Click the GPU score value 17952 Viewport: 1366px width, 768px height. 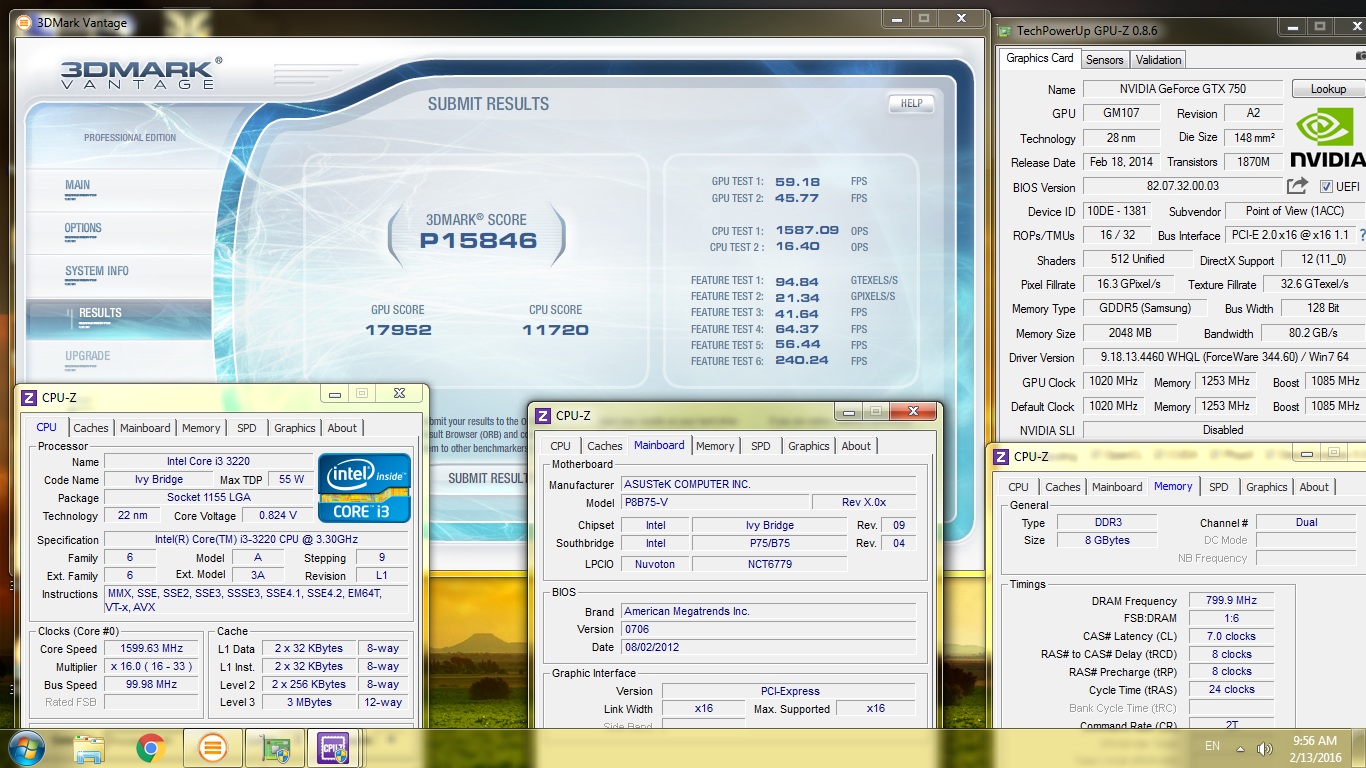398,330
